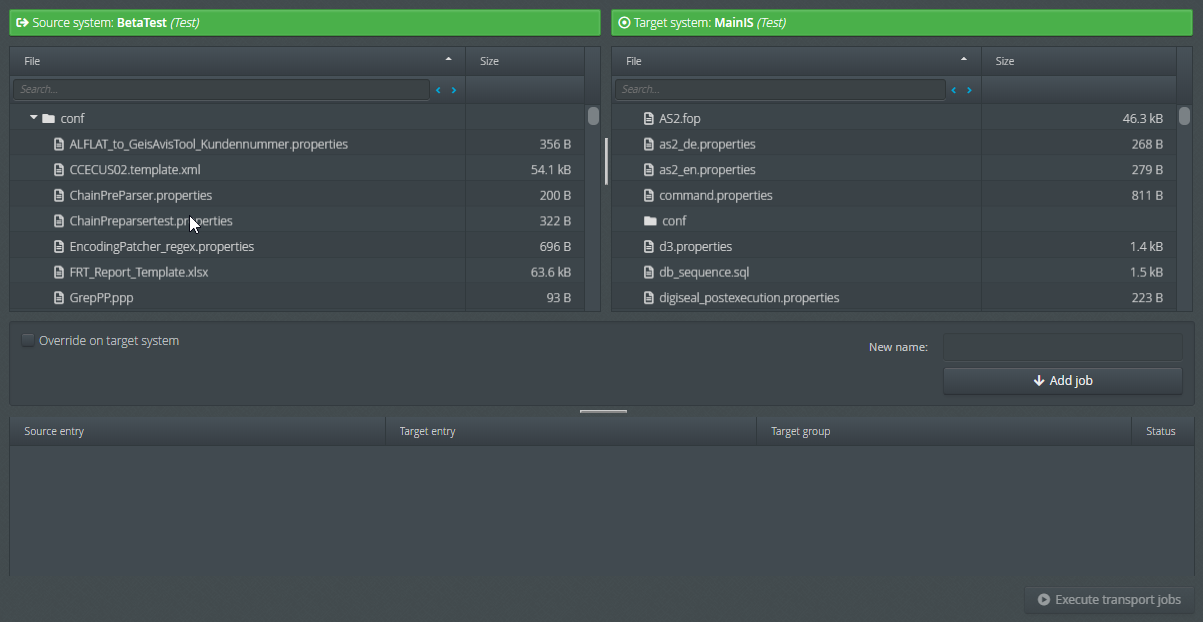
Task: Click the splitter handle above job table
Action: point(603,411)
